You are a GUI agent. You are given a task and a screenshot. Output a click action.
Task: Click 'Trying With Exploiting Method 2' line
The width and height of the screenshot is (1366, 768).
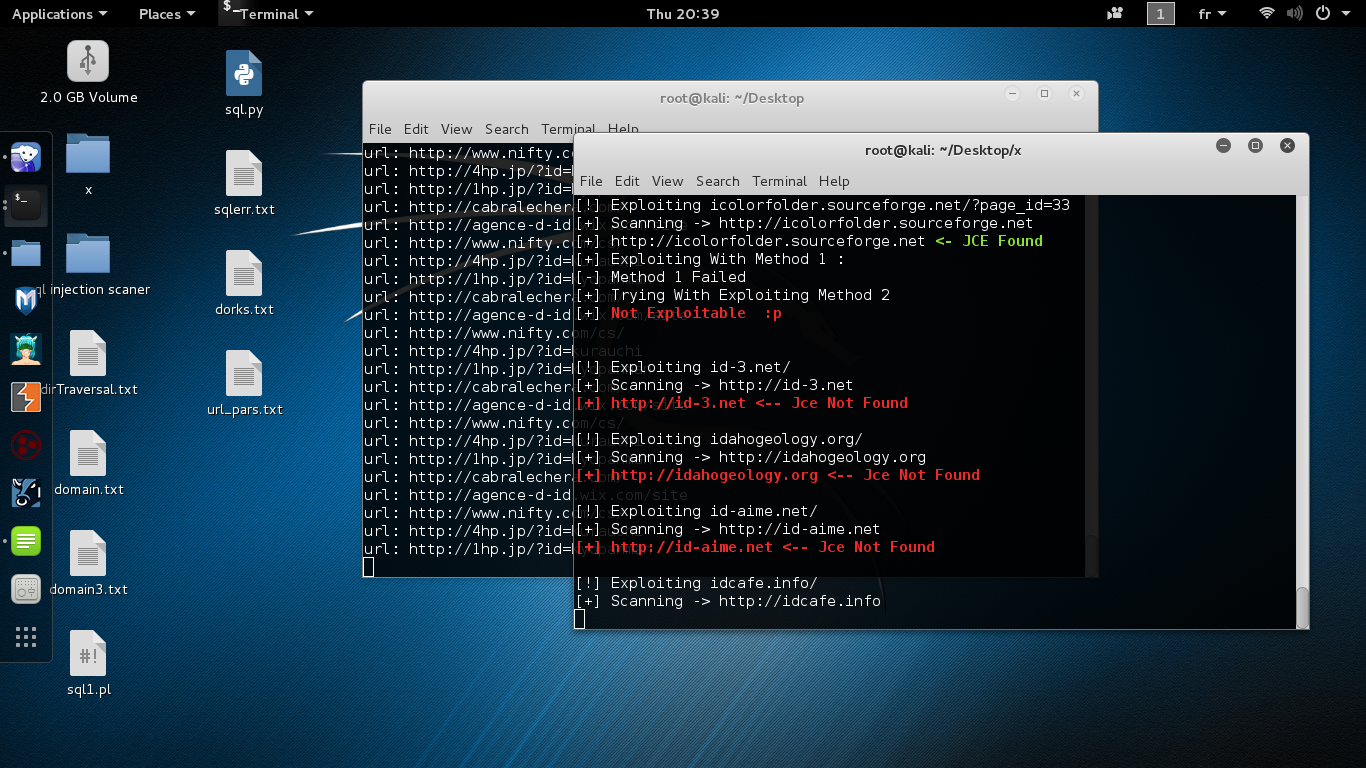click(732, 295)
